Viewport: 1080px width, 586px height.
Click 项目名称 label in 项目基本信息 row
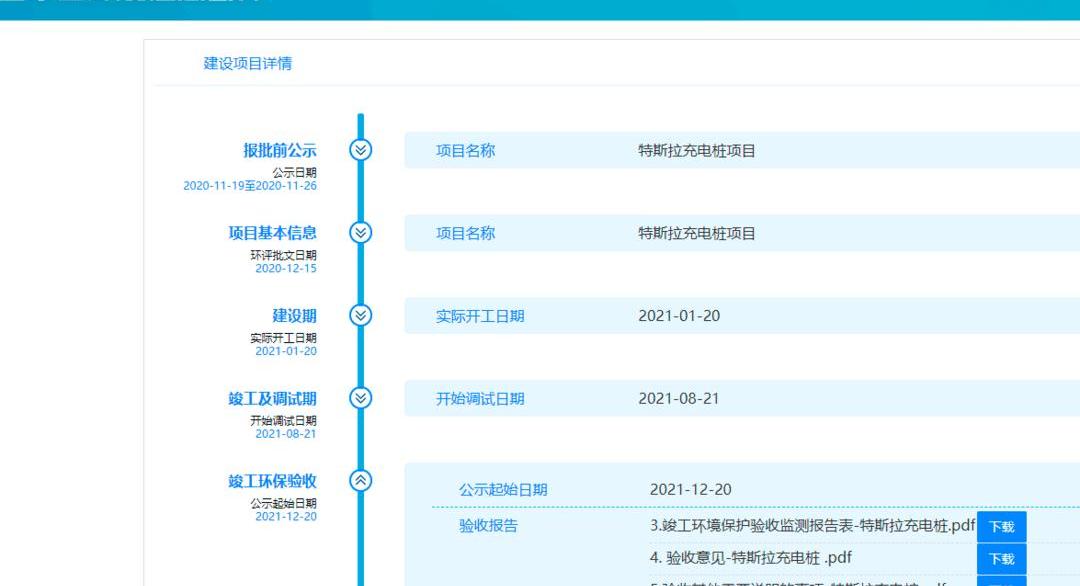[466, 233]
